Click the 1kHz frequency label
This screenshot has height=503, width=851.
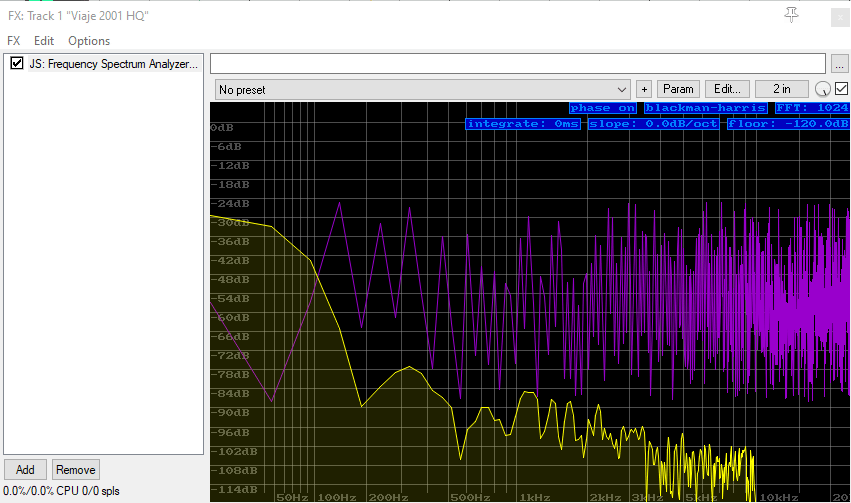(x=535, y=497)
